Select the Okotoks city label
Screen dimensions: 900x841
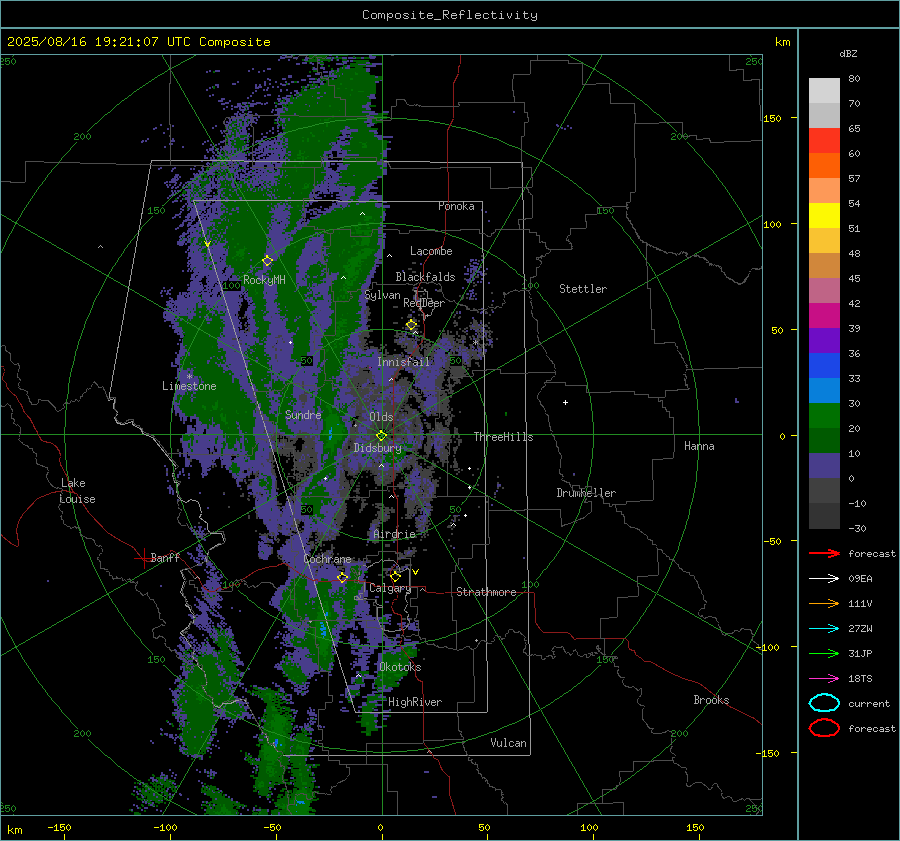400,667
